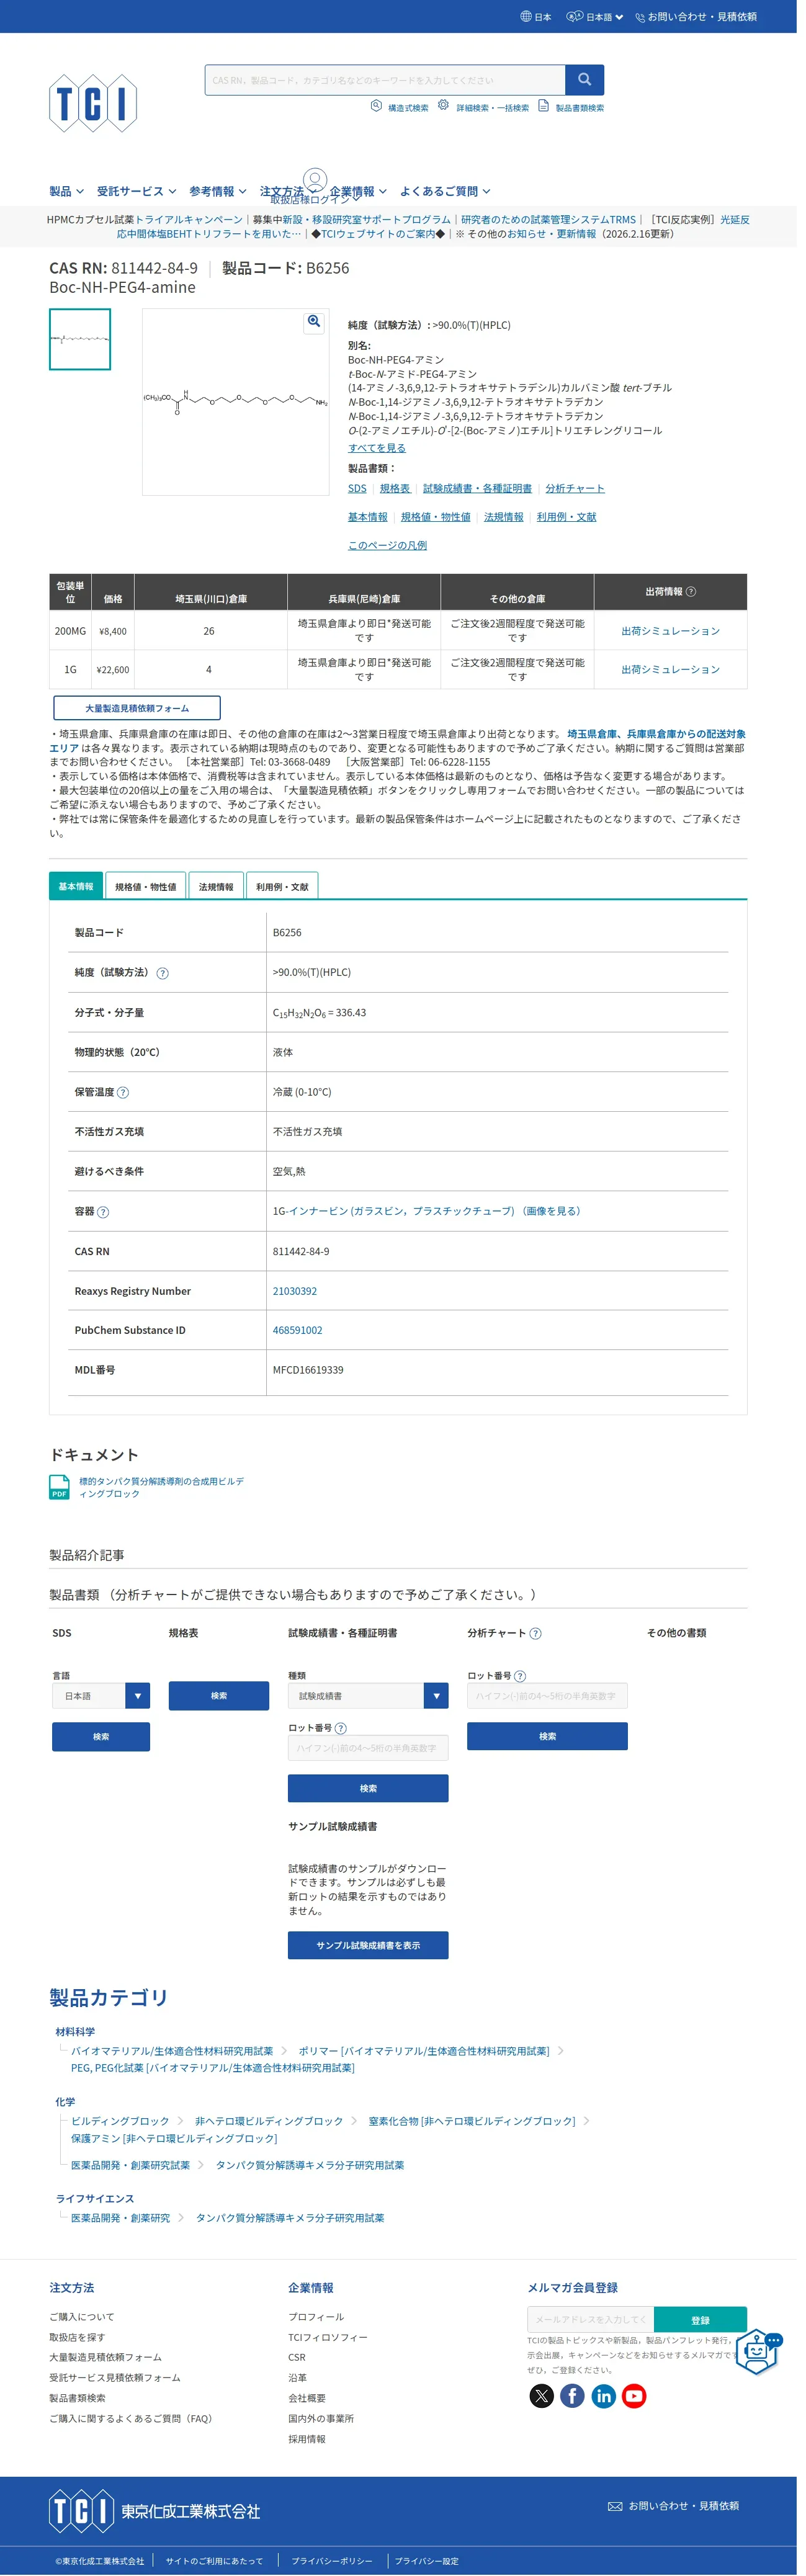Expand the 企業情報 menu
This screenshot has width=806, height=2576.
coord(362,193)
